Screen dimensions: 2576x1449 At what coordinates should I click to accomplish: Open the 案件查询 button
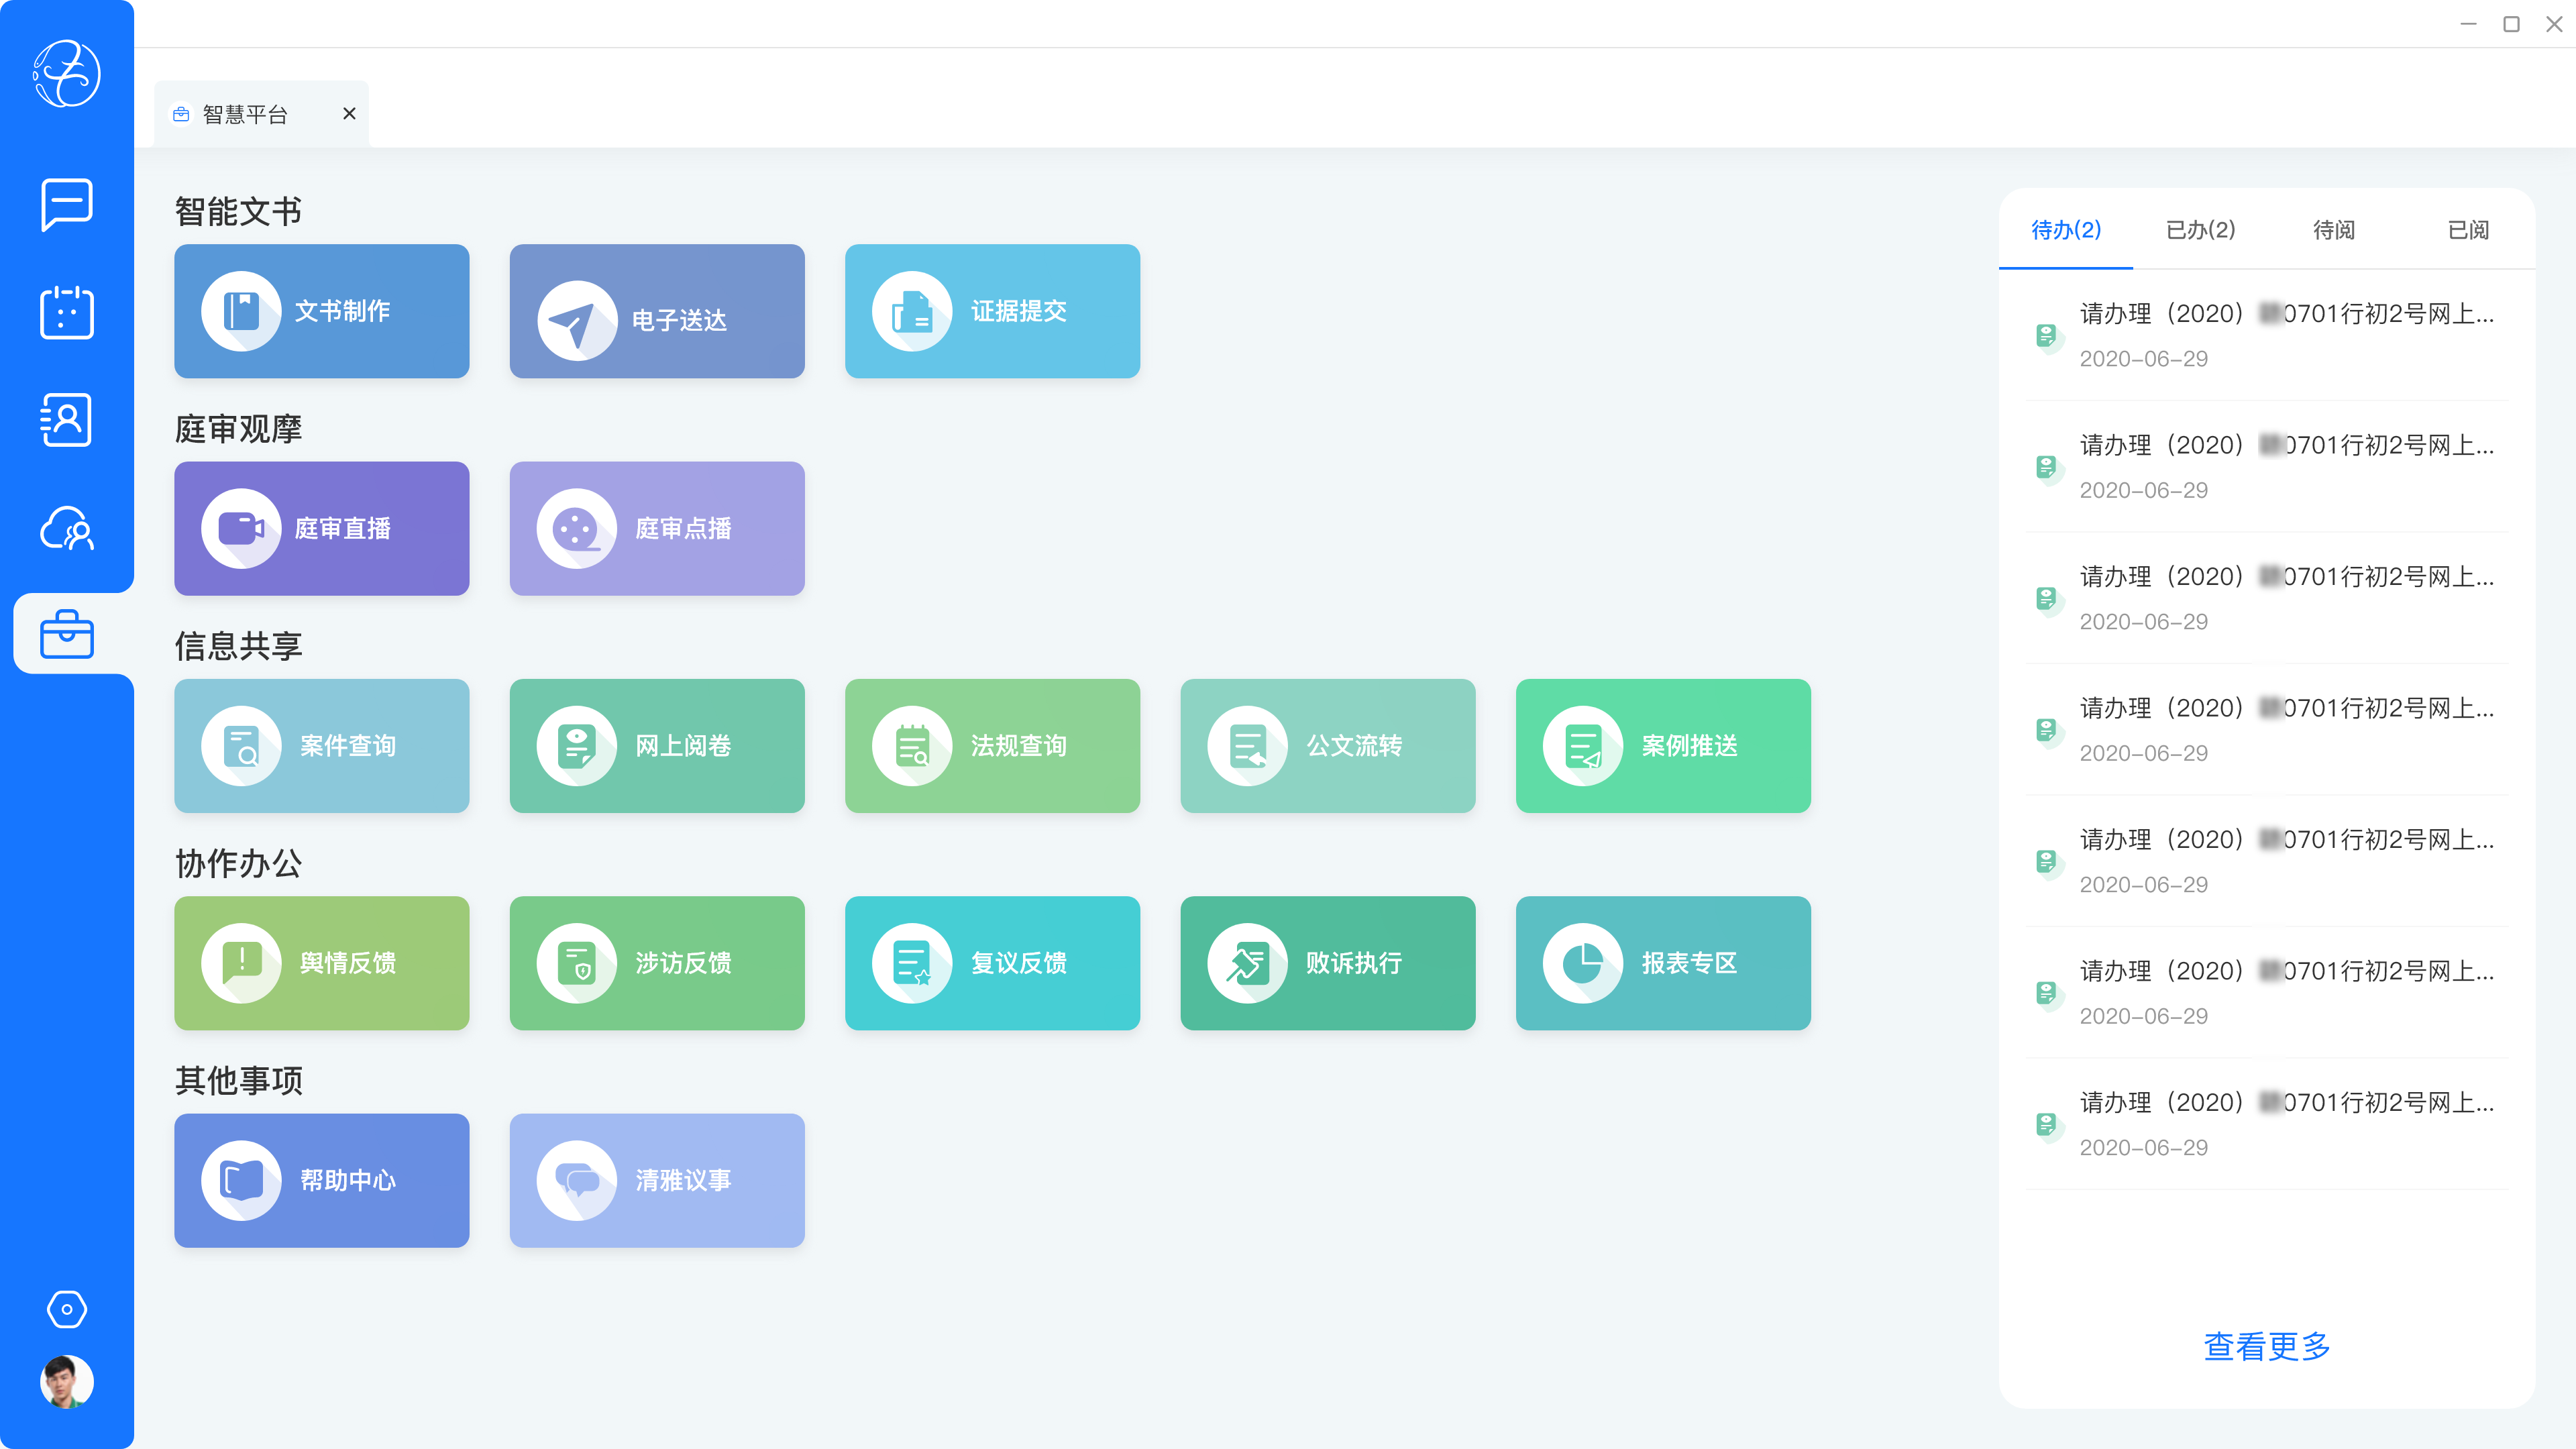click(x=321, y=746)
